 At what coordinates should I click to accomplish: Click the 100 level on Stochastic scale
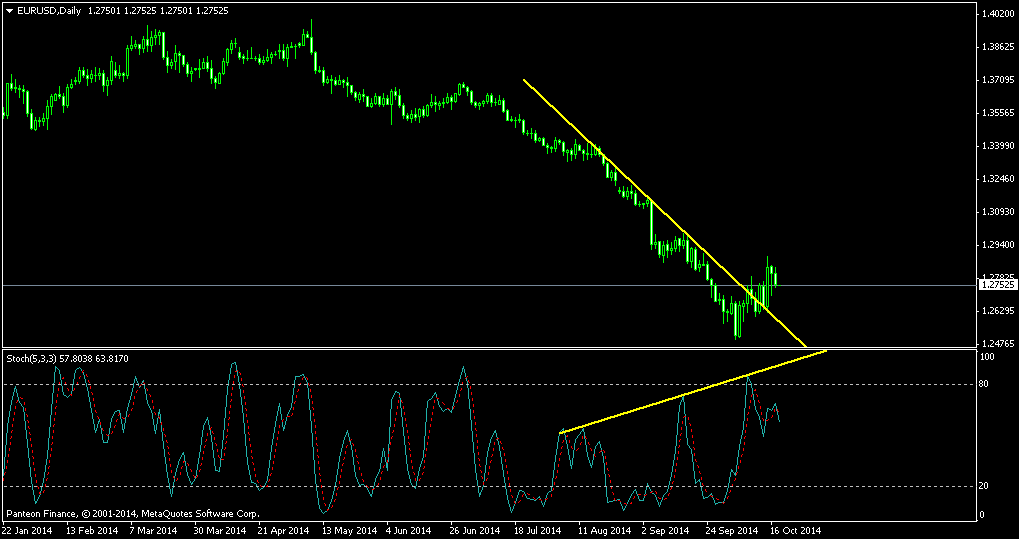[x=986, y=357]
